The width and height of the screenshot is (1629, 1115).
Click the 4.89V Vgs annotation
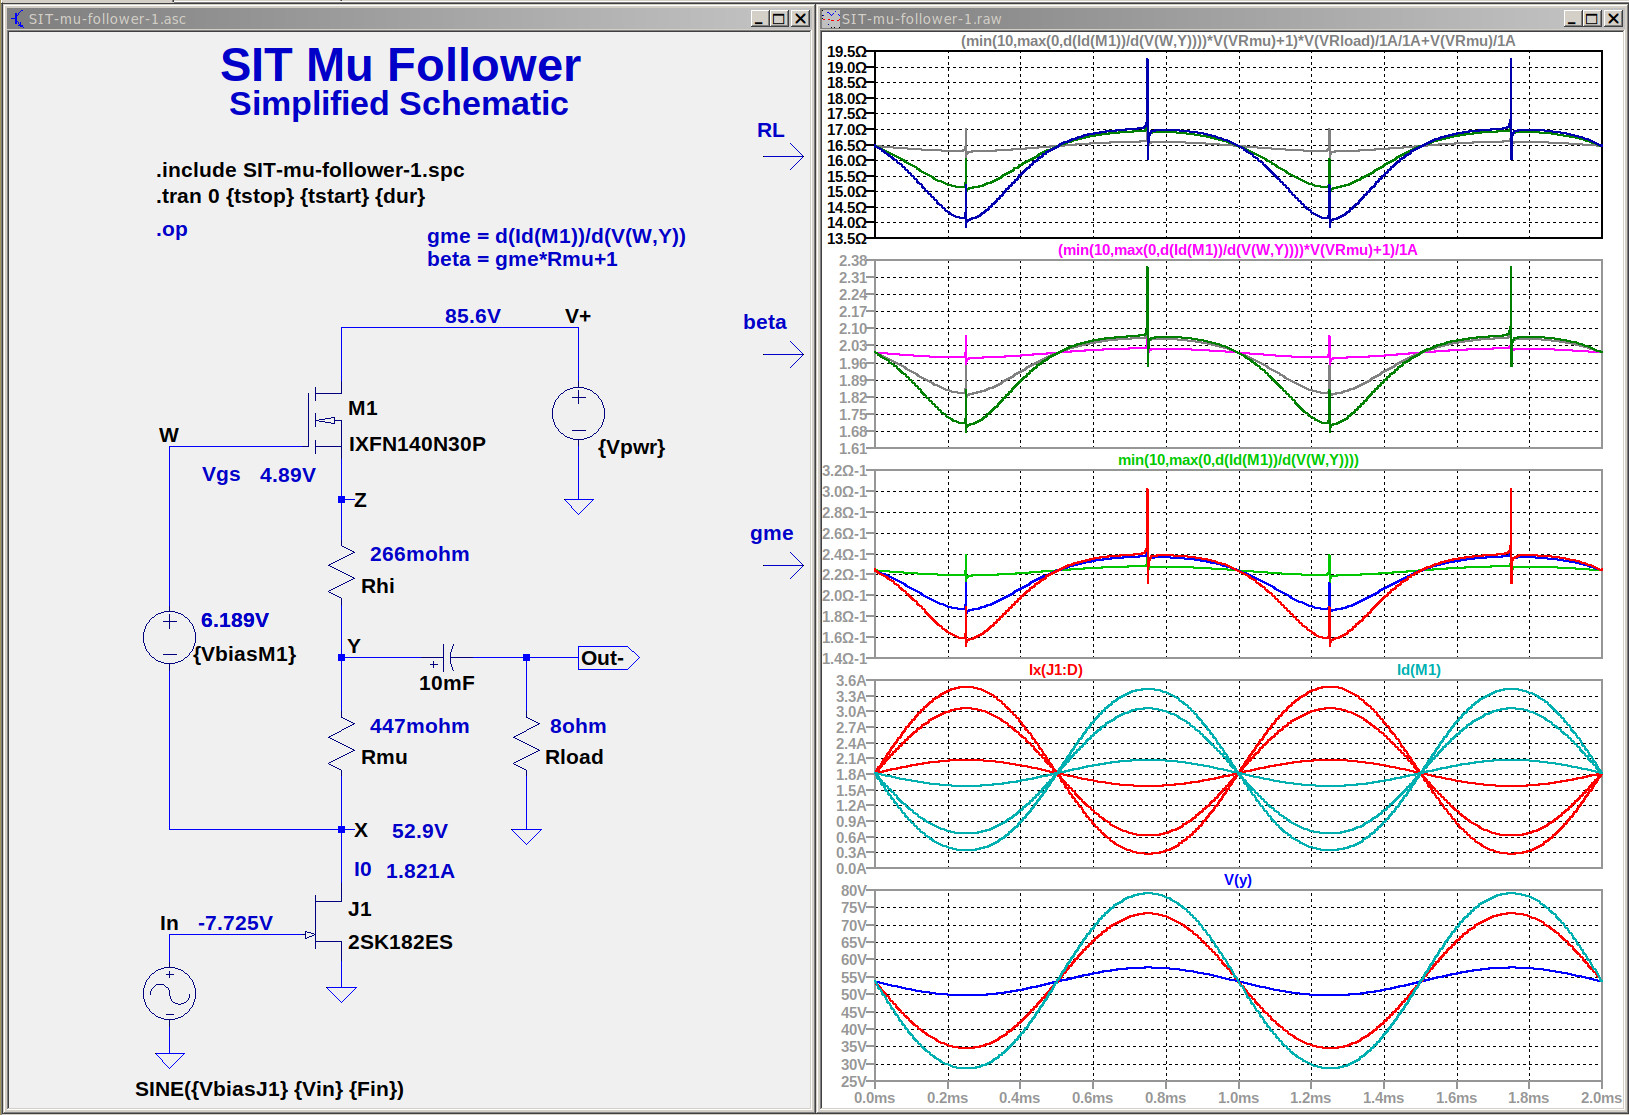coord(287,475)
